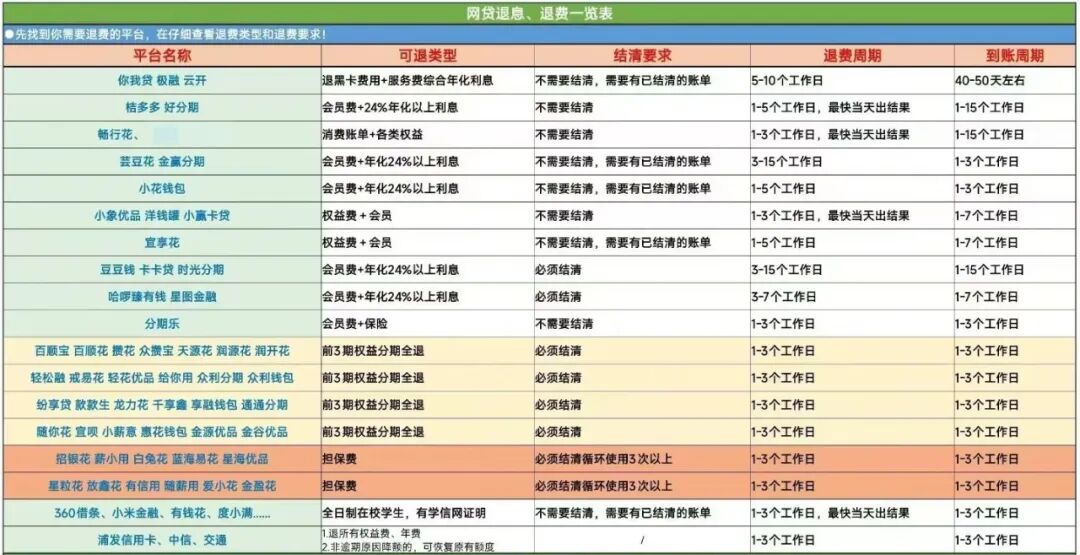Click the platform row starting with '招银花 薪小用'
The width and height of the screenshot is (1080, 555).
162,459
